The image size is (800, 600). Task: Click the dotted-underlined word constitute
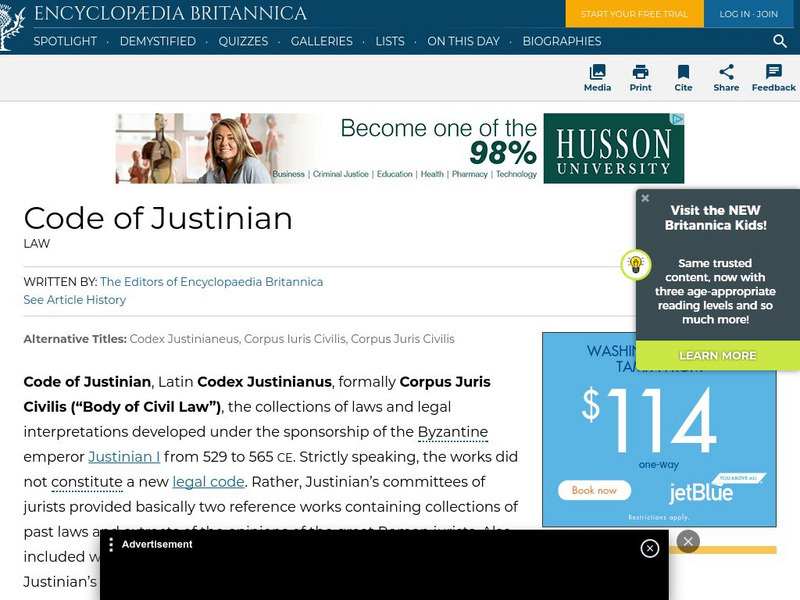[x=87, y=482]
